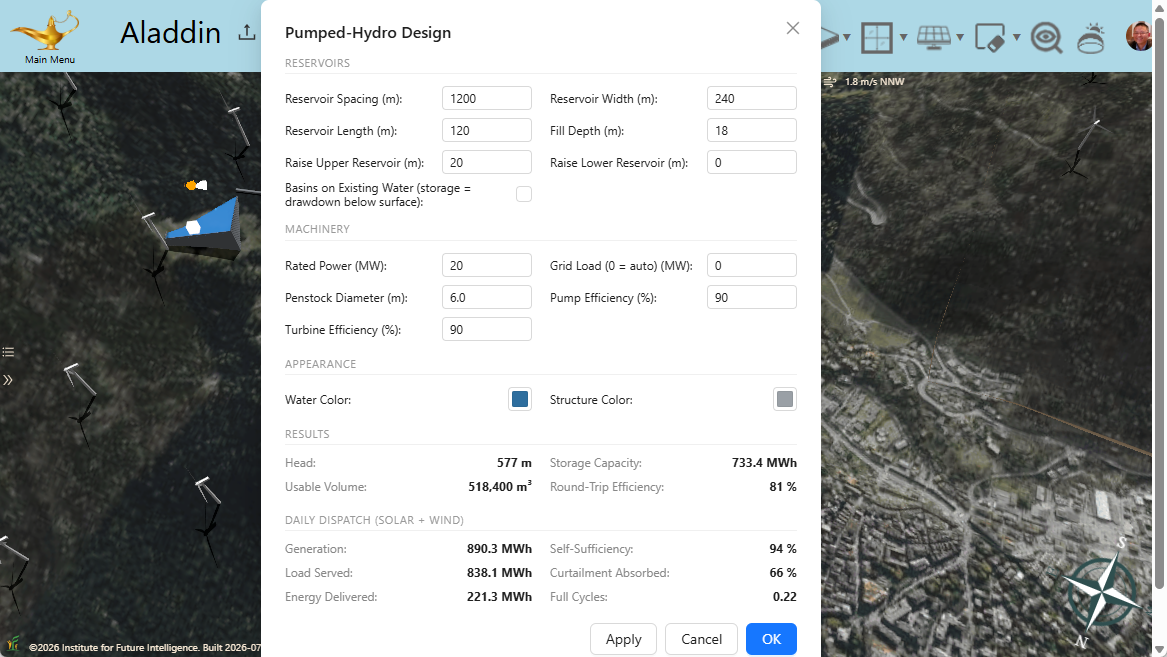Click the magnifier eye inspect icon
The width and height of the screenshot is (1167, 657).
point(1046,37)
